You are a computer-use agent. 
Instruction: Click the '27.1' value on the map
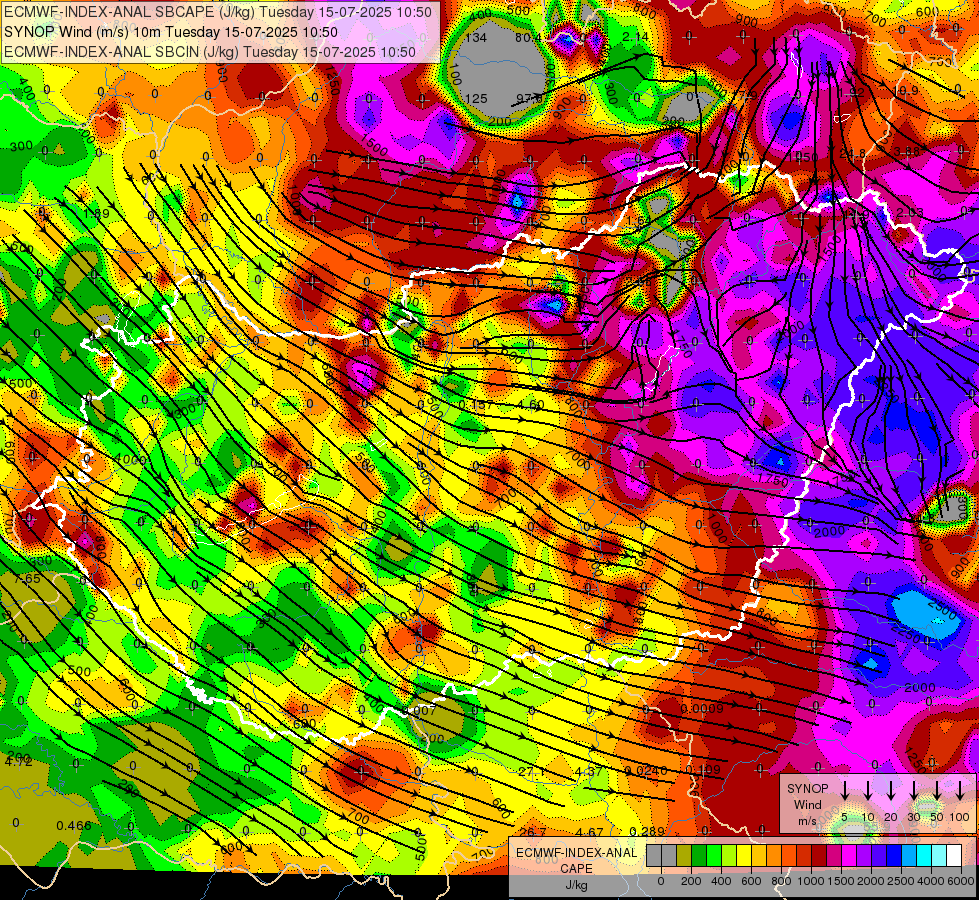[x=532, y=772]
